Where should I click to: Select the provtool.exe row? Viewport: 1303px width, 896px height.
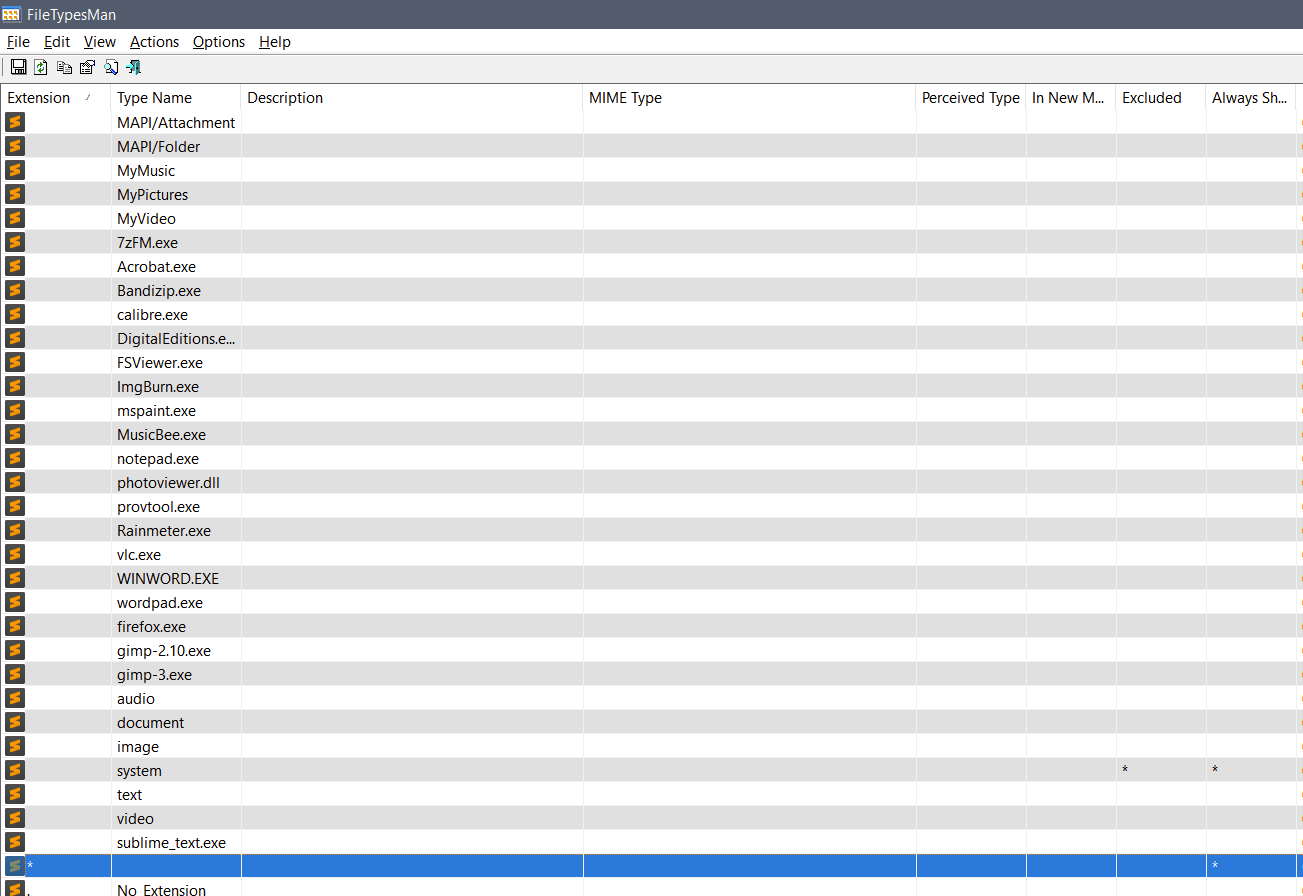pyautogui.click(x=651, y=506)
